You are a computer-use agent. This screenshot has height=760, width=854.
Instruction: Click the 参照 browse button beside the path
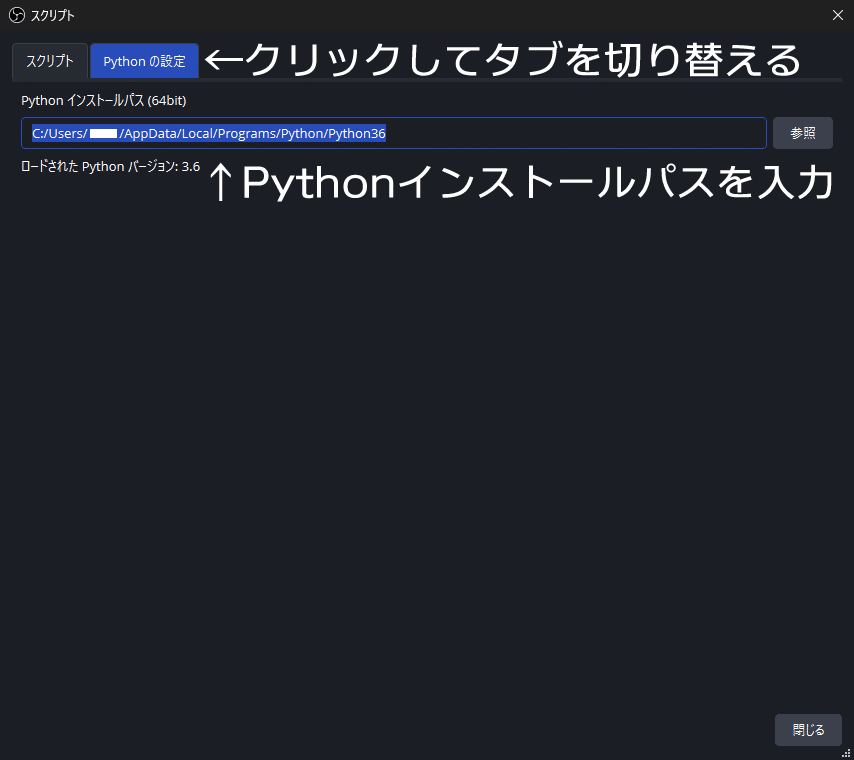[x=803, y=132]
